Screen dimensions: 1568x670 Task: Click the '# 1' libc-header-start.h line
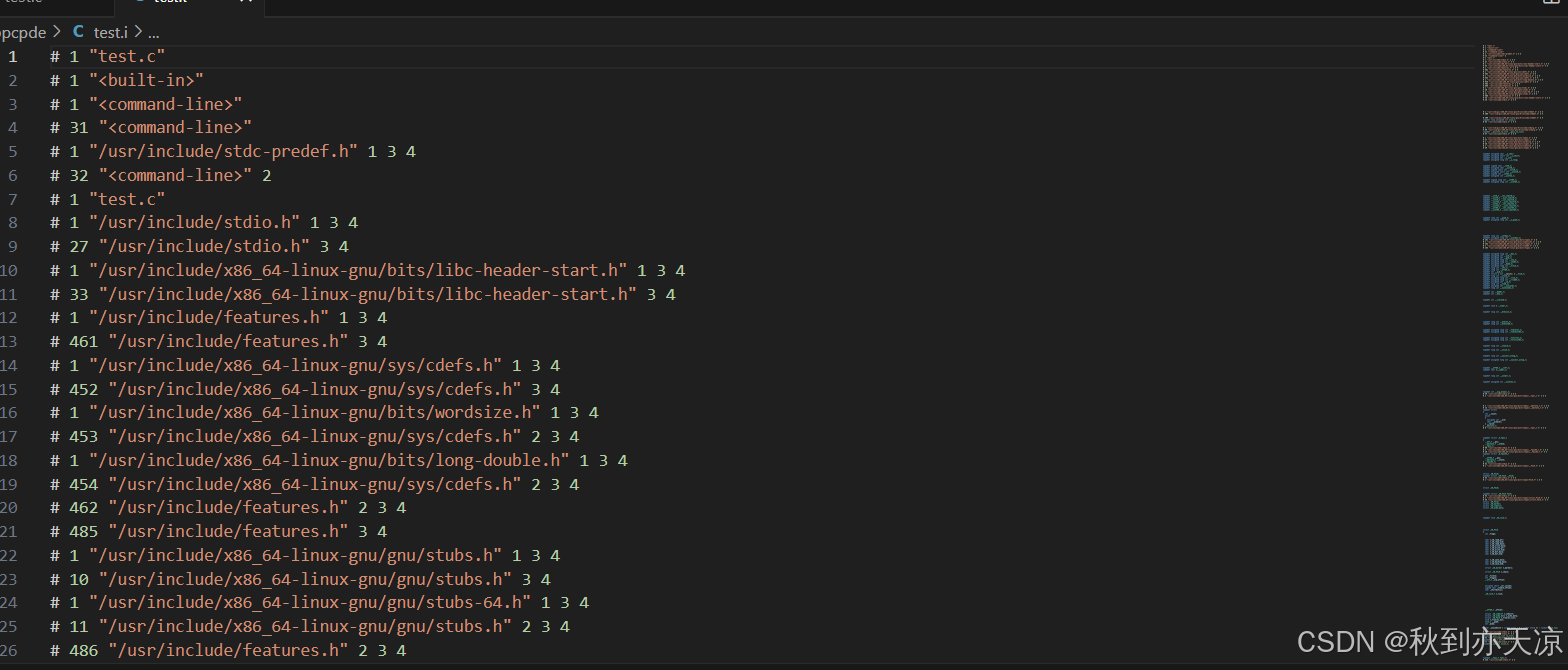[x=368, y=270]
